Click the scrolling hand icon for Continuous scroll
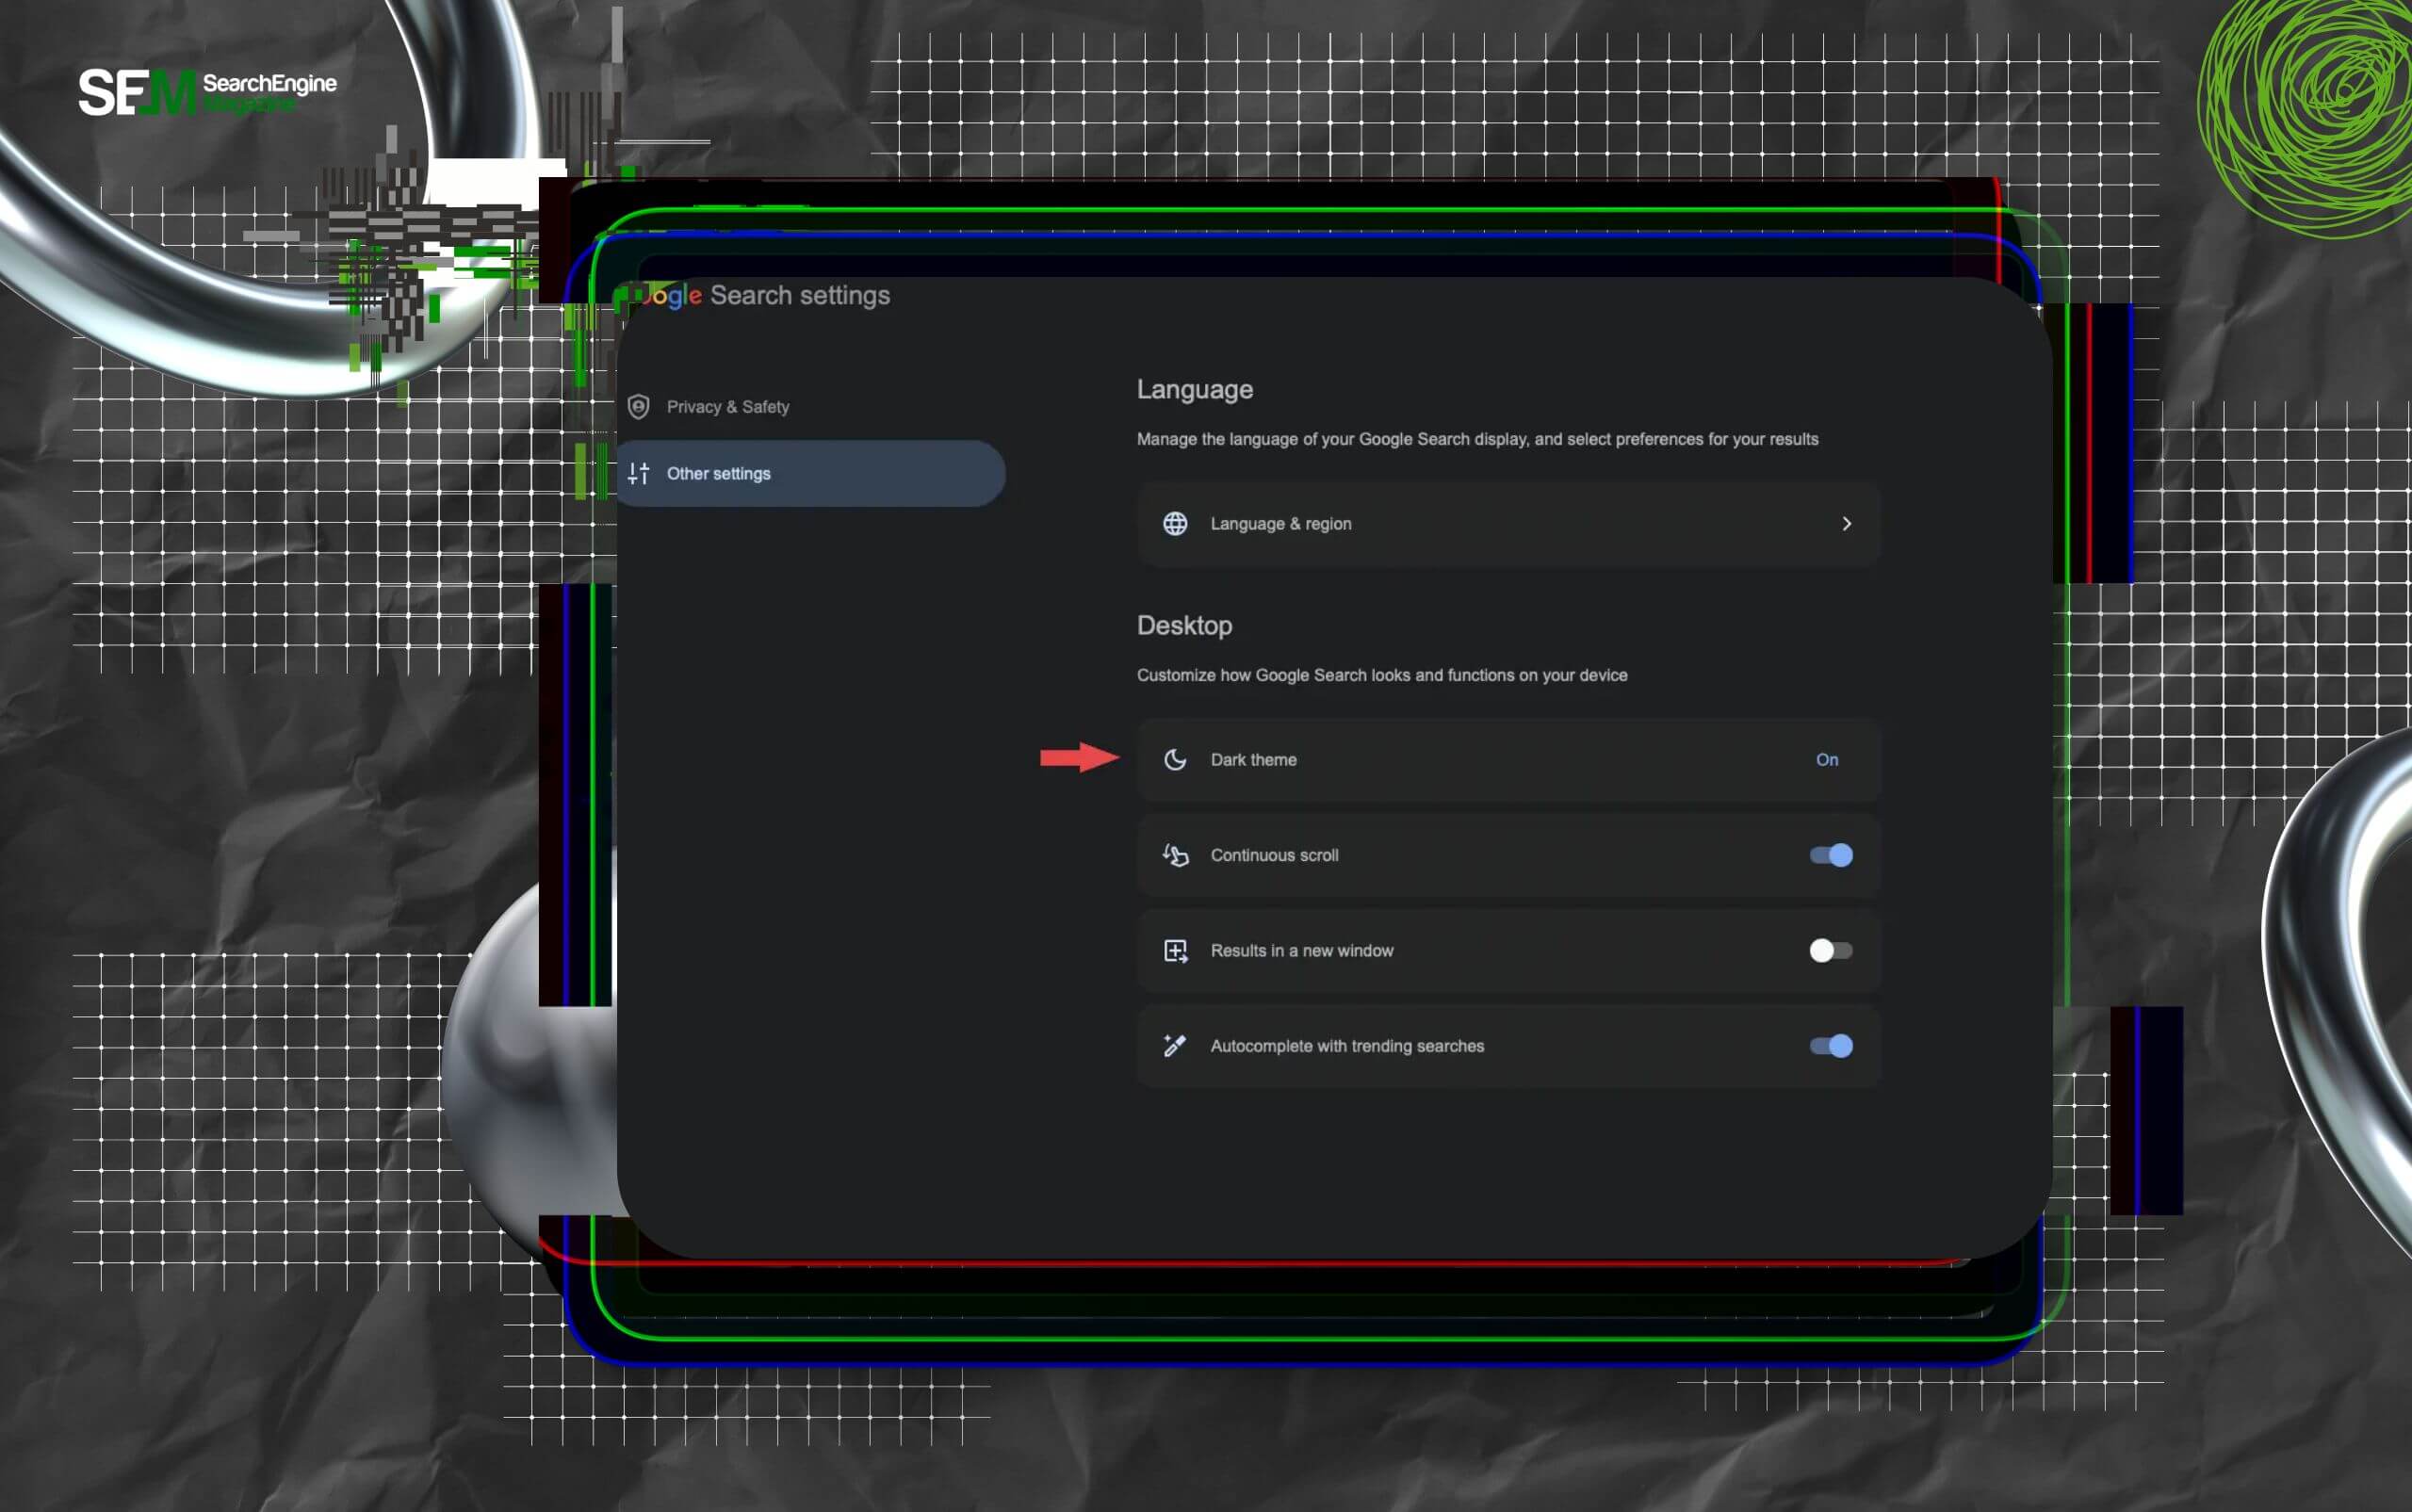The height and width of the screenshot is (1512, 2412). [1175, 855]
